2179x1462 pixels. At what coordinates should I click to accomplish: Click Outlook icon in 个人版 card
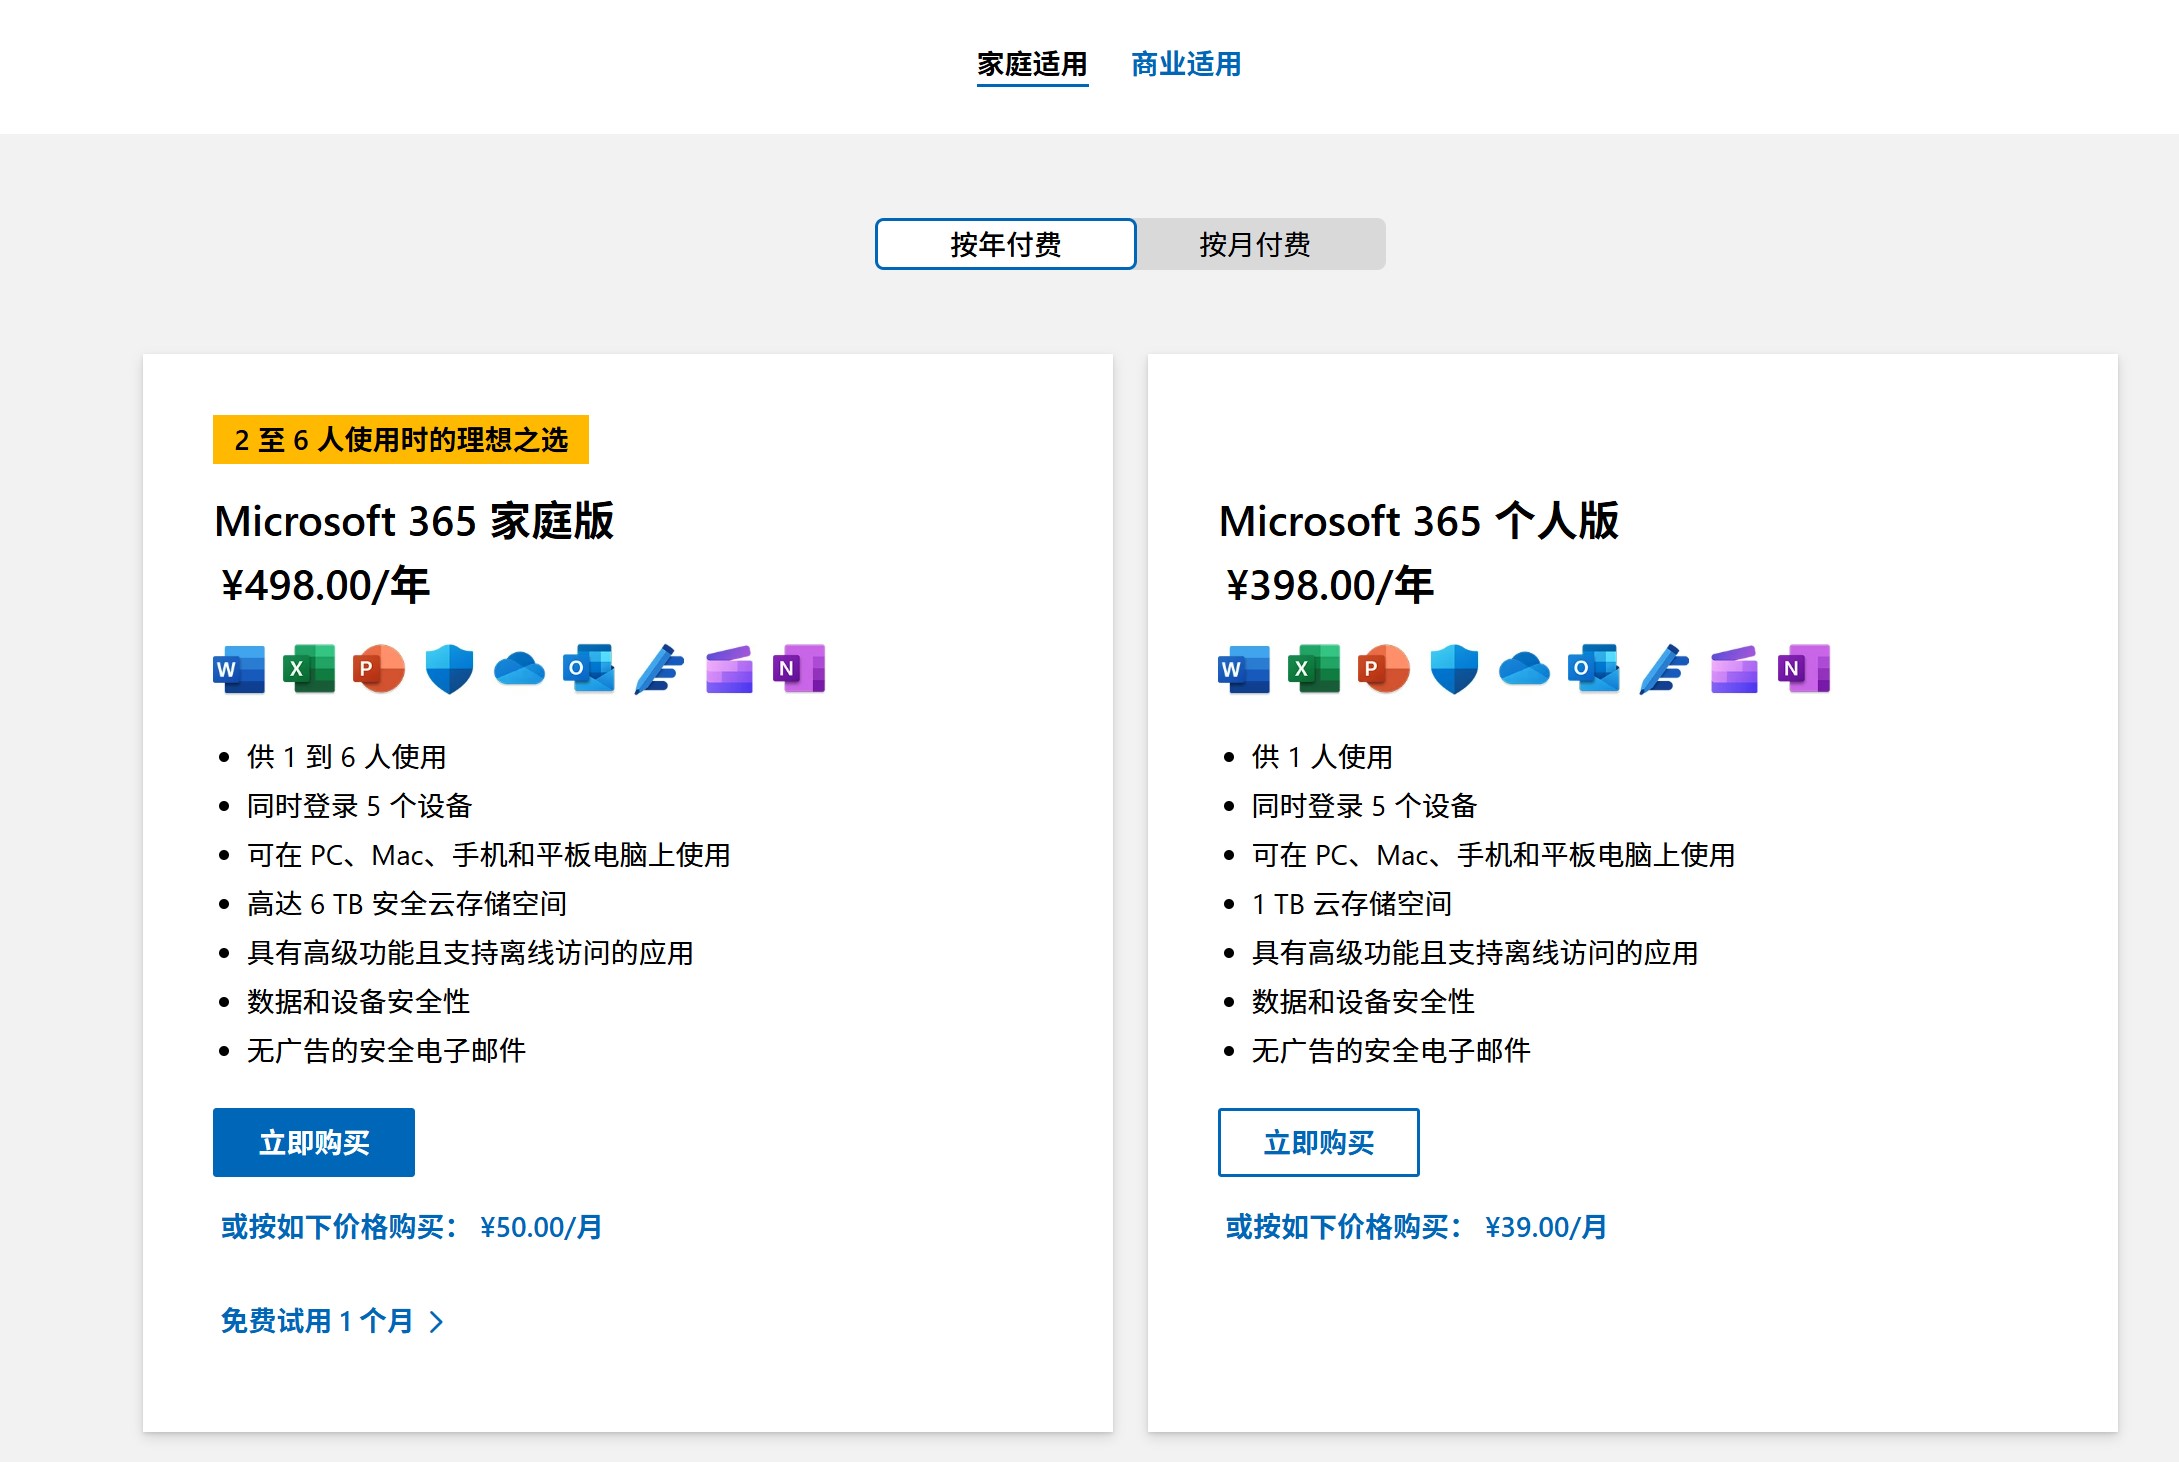(x=1594, y=669)
